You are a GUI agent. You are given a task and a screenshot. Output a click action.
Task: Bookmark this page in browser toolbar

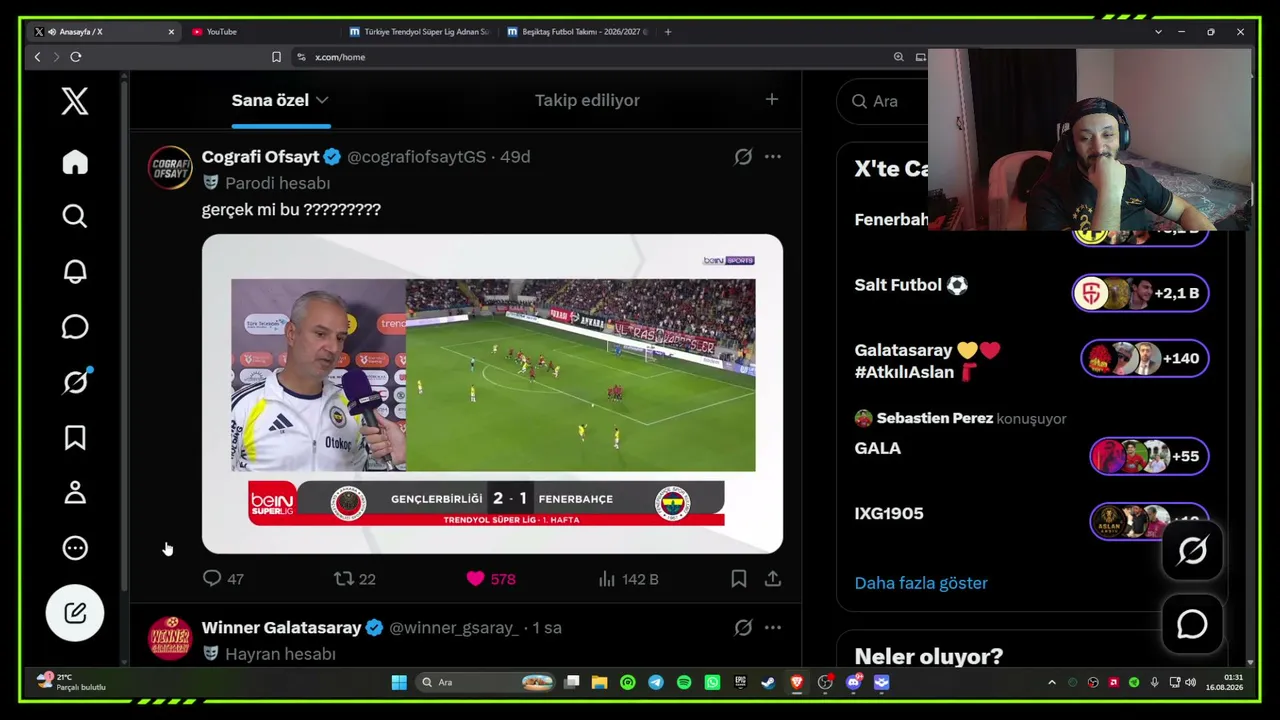point(276,57)
